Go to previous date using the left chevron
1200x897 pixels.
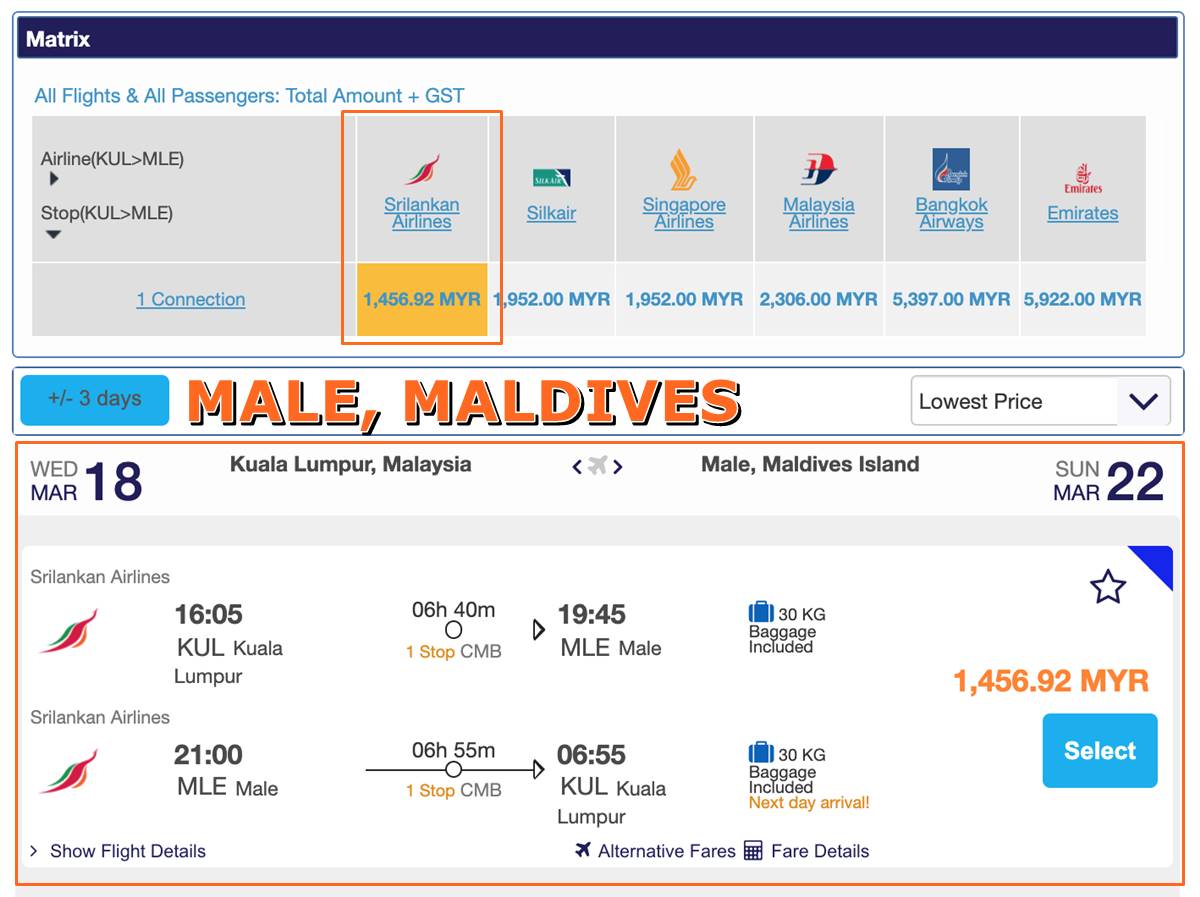tap(577, 466)
